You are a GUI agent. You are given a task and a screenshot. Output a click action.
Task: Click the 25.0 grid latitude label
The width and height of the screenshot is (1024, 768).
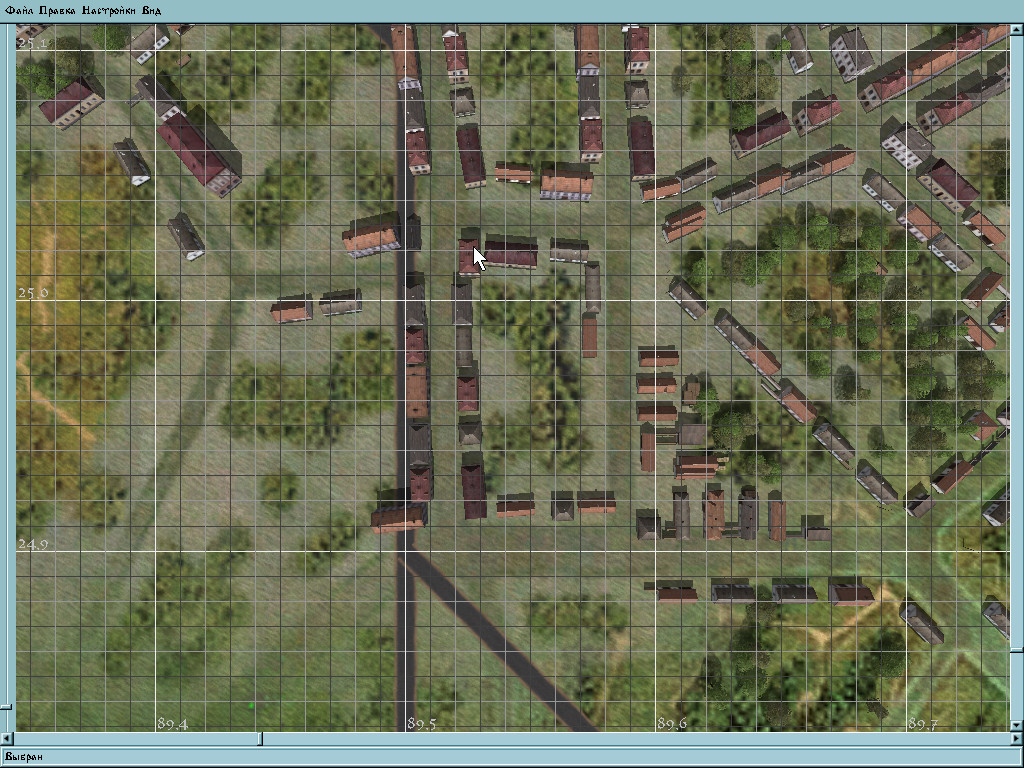click(33, 293)
